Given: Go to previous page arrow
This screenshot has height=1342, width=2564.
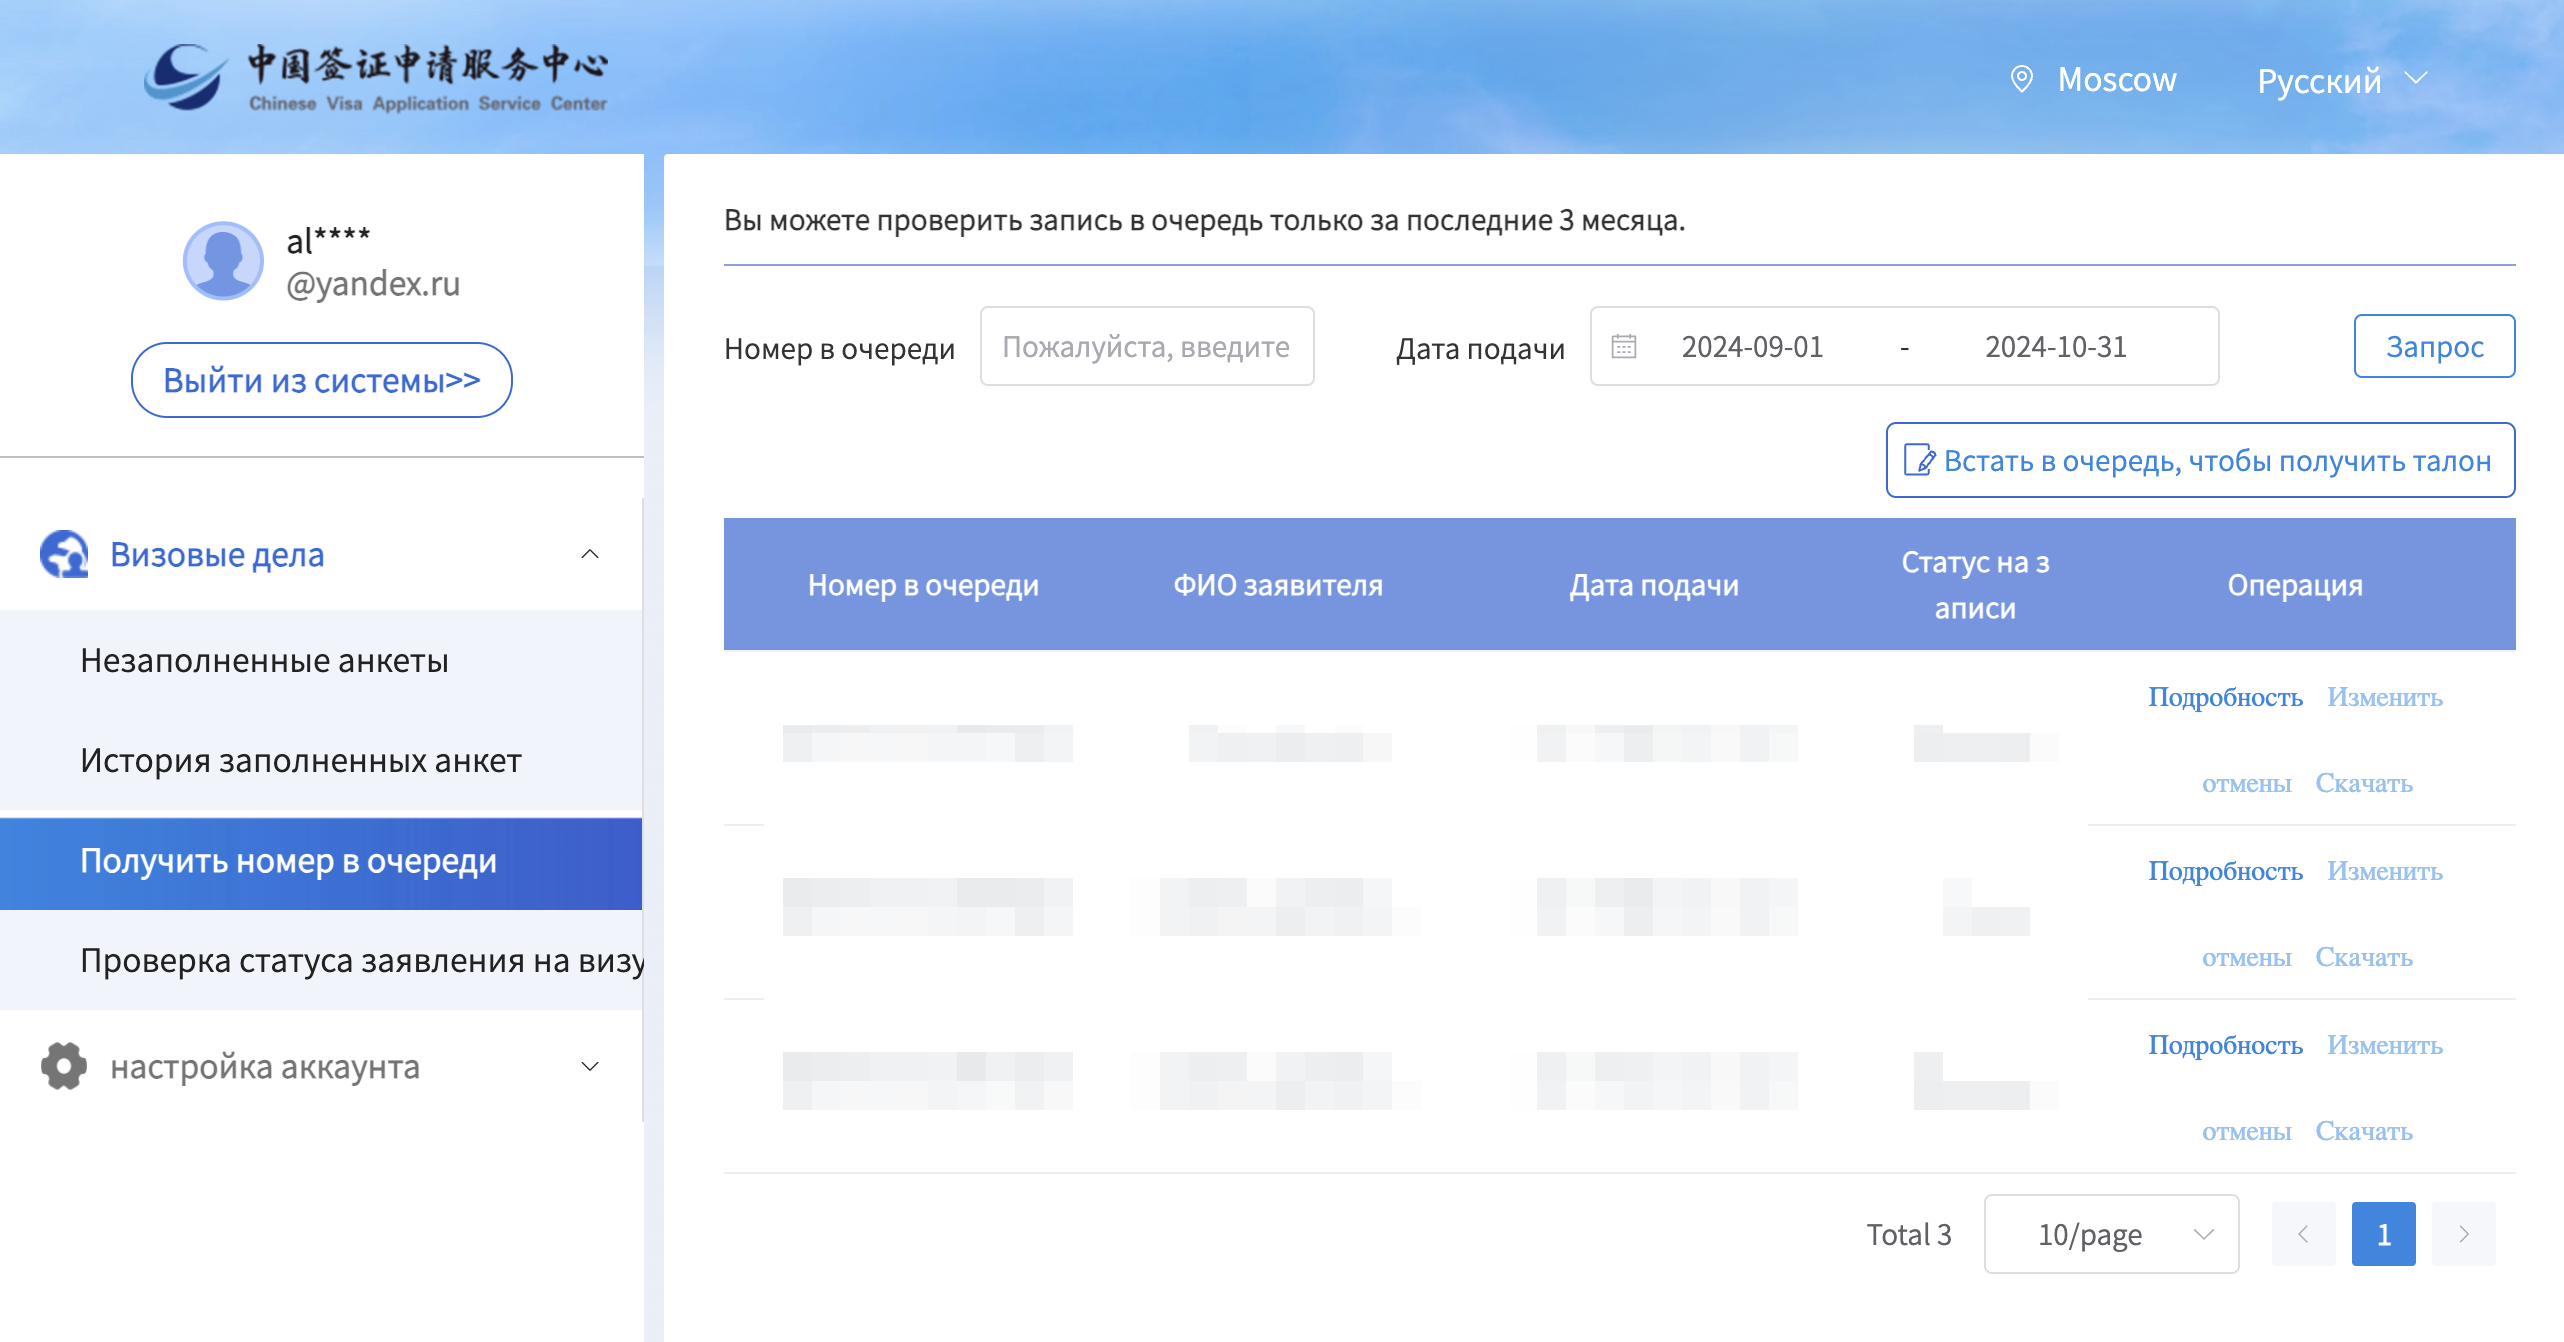Looking at the screenshot, I should (2303, 1234).
